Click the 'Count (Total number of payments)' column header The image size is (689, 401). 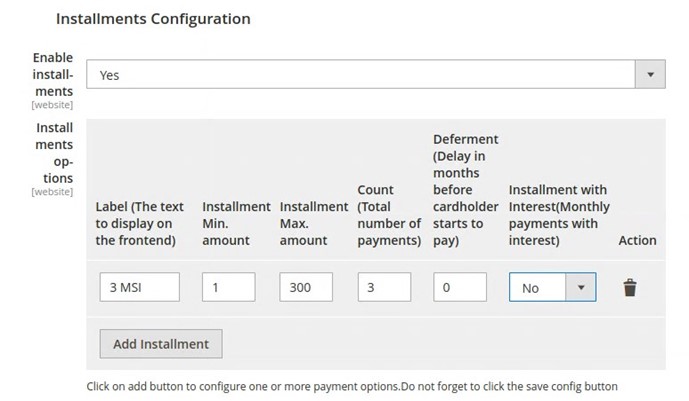[x=389, y=215]
